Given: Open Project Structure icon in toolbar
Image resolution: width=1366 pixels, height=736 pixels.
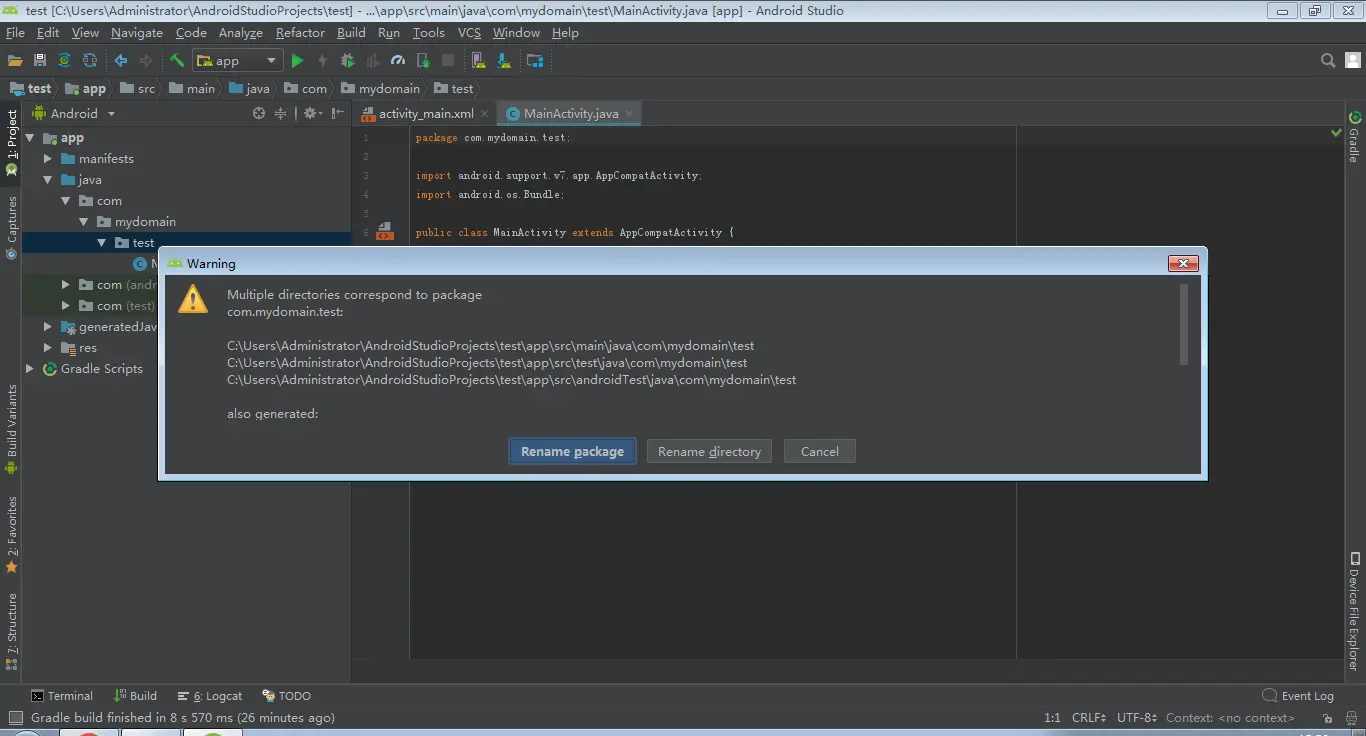Looking at the screenshot, I should 535,61.
